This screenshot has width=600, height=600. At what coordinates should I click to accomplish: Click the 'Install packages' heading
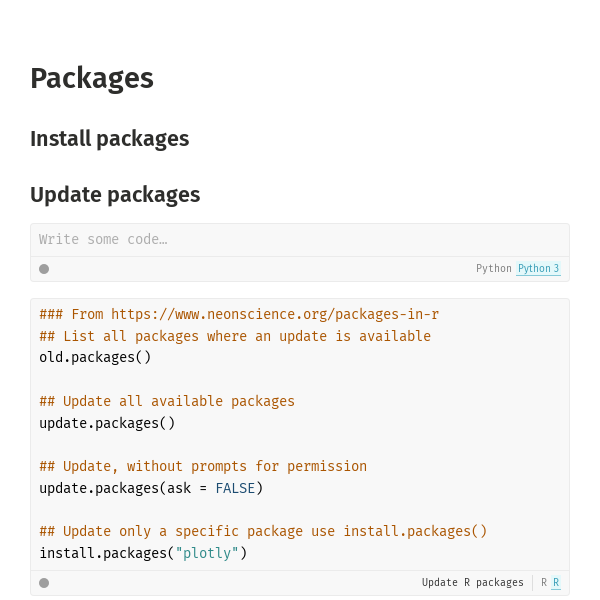110,139
